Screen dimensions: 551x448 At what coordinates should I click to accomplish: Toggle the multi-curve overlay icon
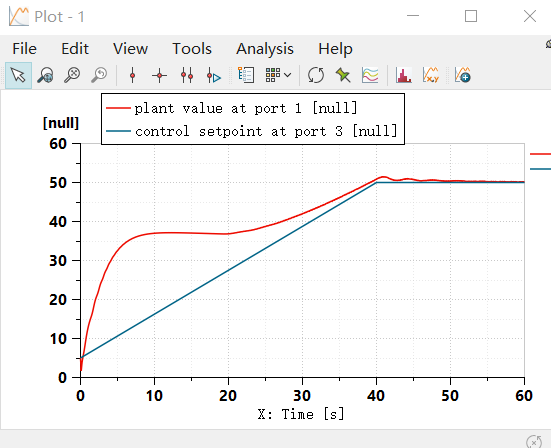[x=370, y=75]
